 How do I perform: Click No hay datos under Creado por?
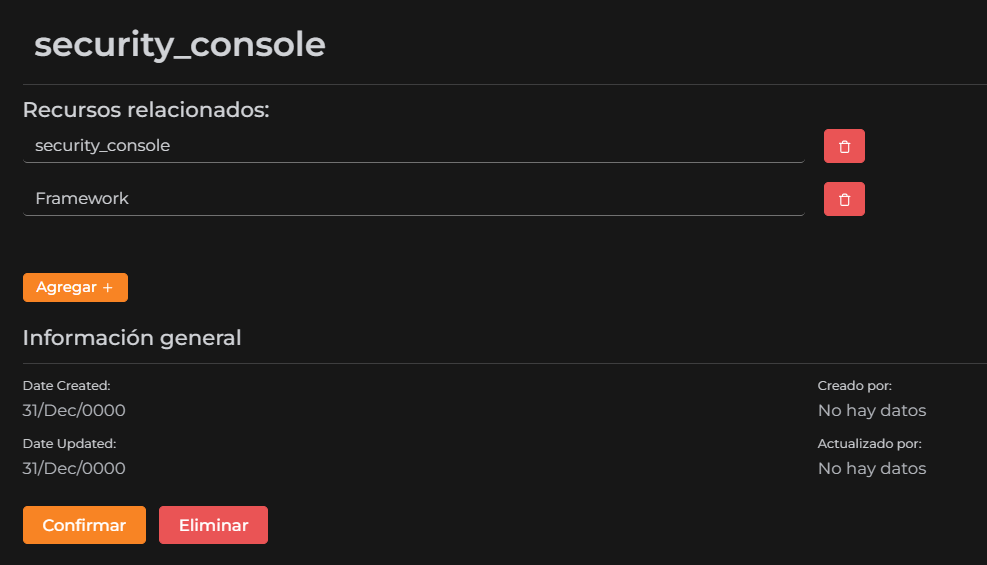pos(872,410)
